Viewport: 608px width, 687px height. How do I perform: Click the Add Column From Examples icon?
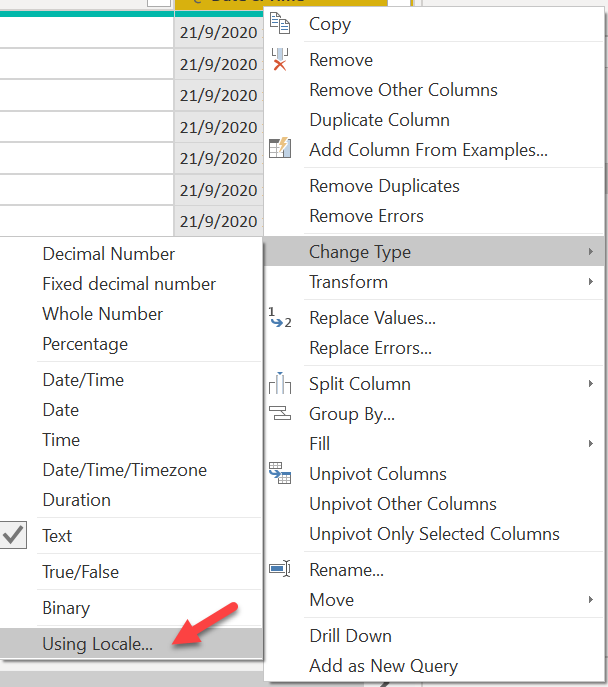279,149
